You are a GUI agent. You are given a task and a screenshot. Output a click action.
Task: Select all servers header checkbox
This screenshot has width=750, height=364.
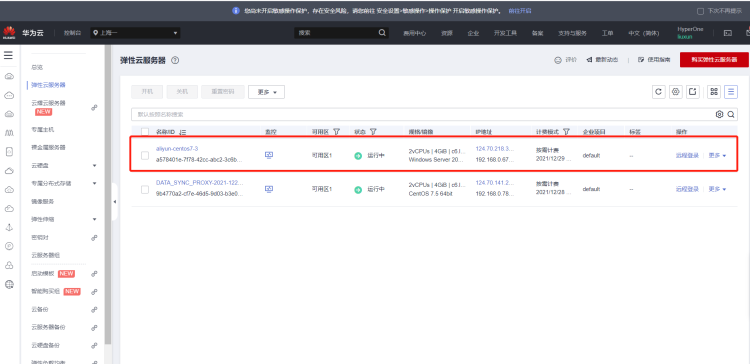tap(145, 132)
